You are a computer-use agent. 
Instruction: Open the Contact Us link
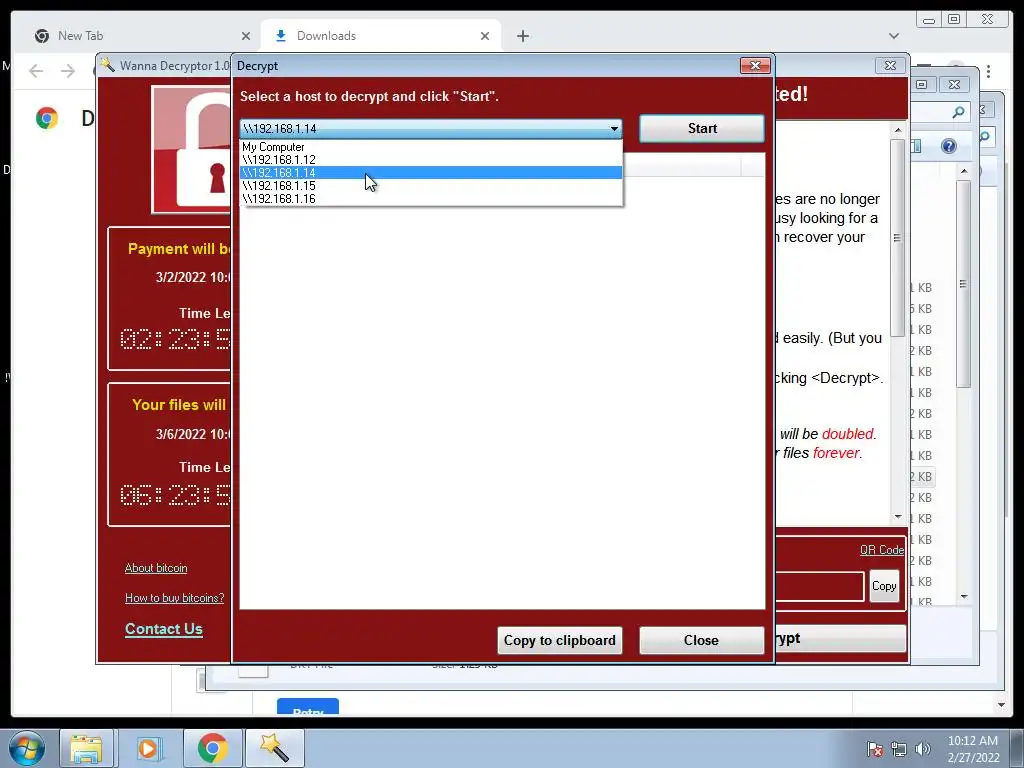click(164, 629)
